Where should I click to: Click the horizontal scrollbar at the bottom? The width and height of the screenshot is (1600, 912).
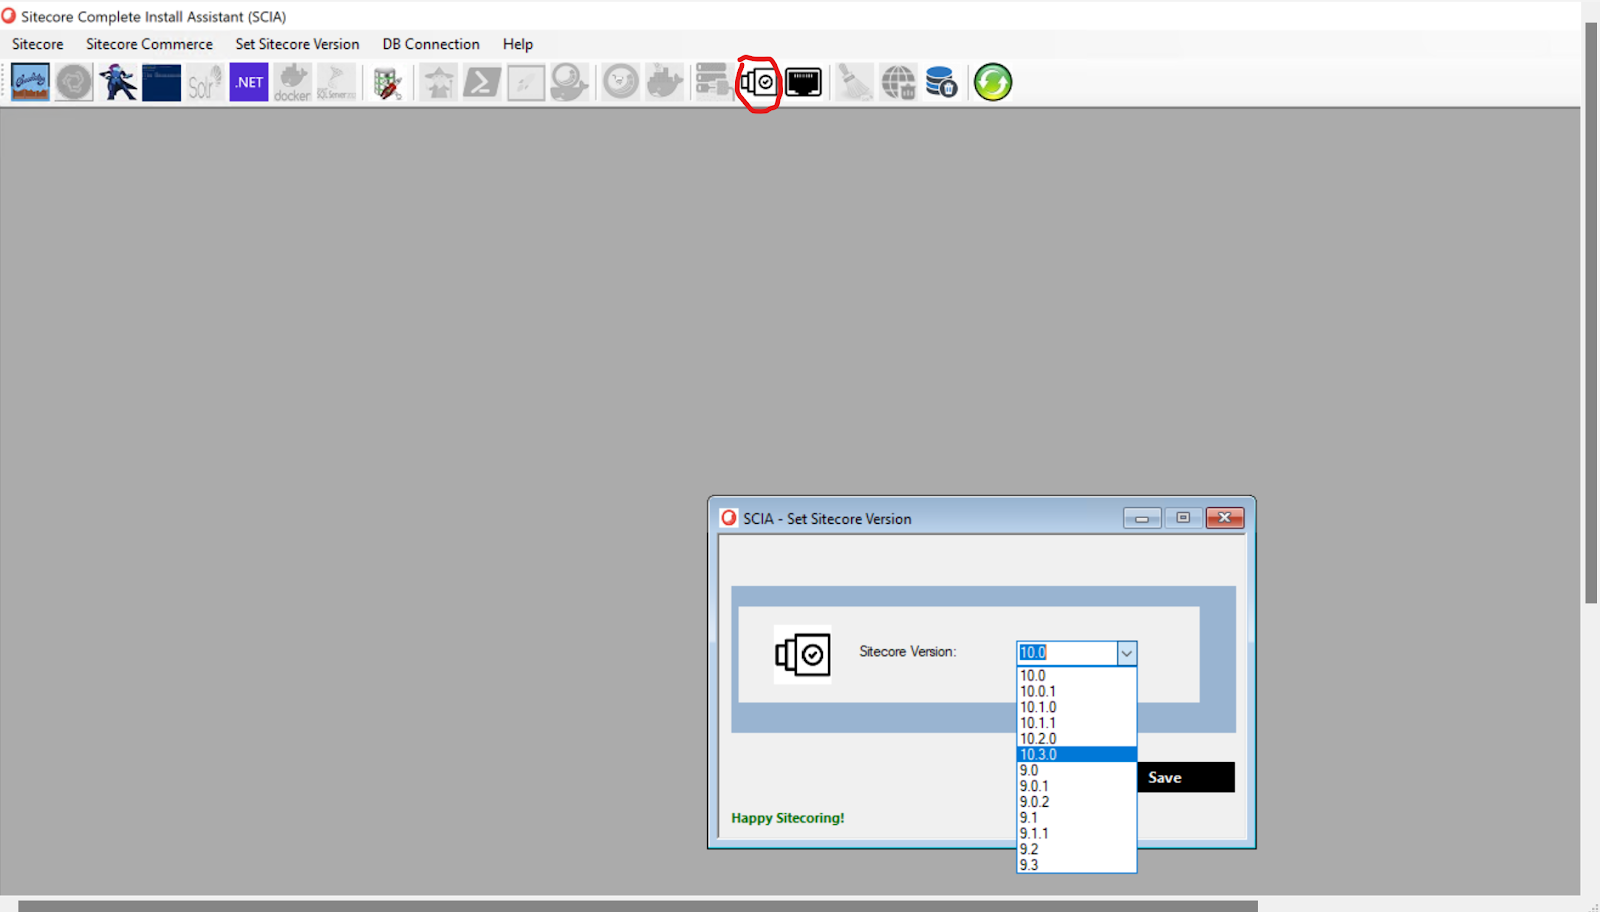(638, 906)
